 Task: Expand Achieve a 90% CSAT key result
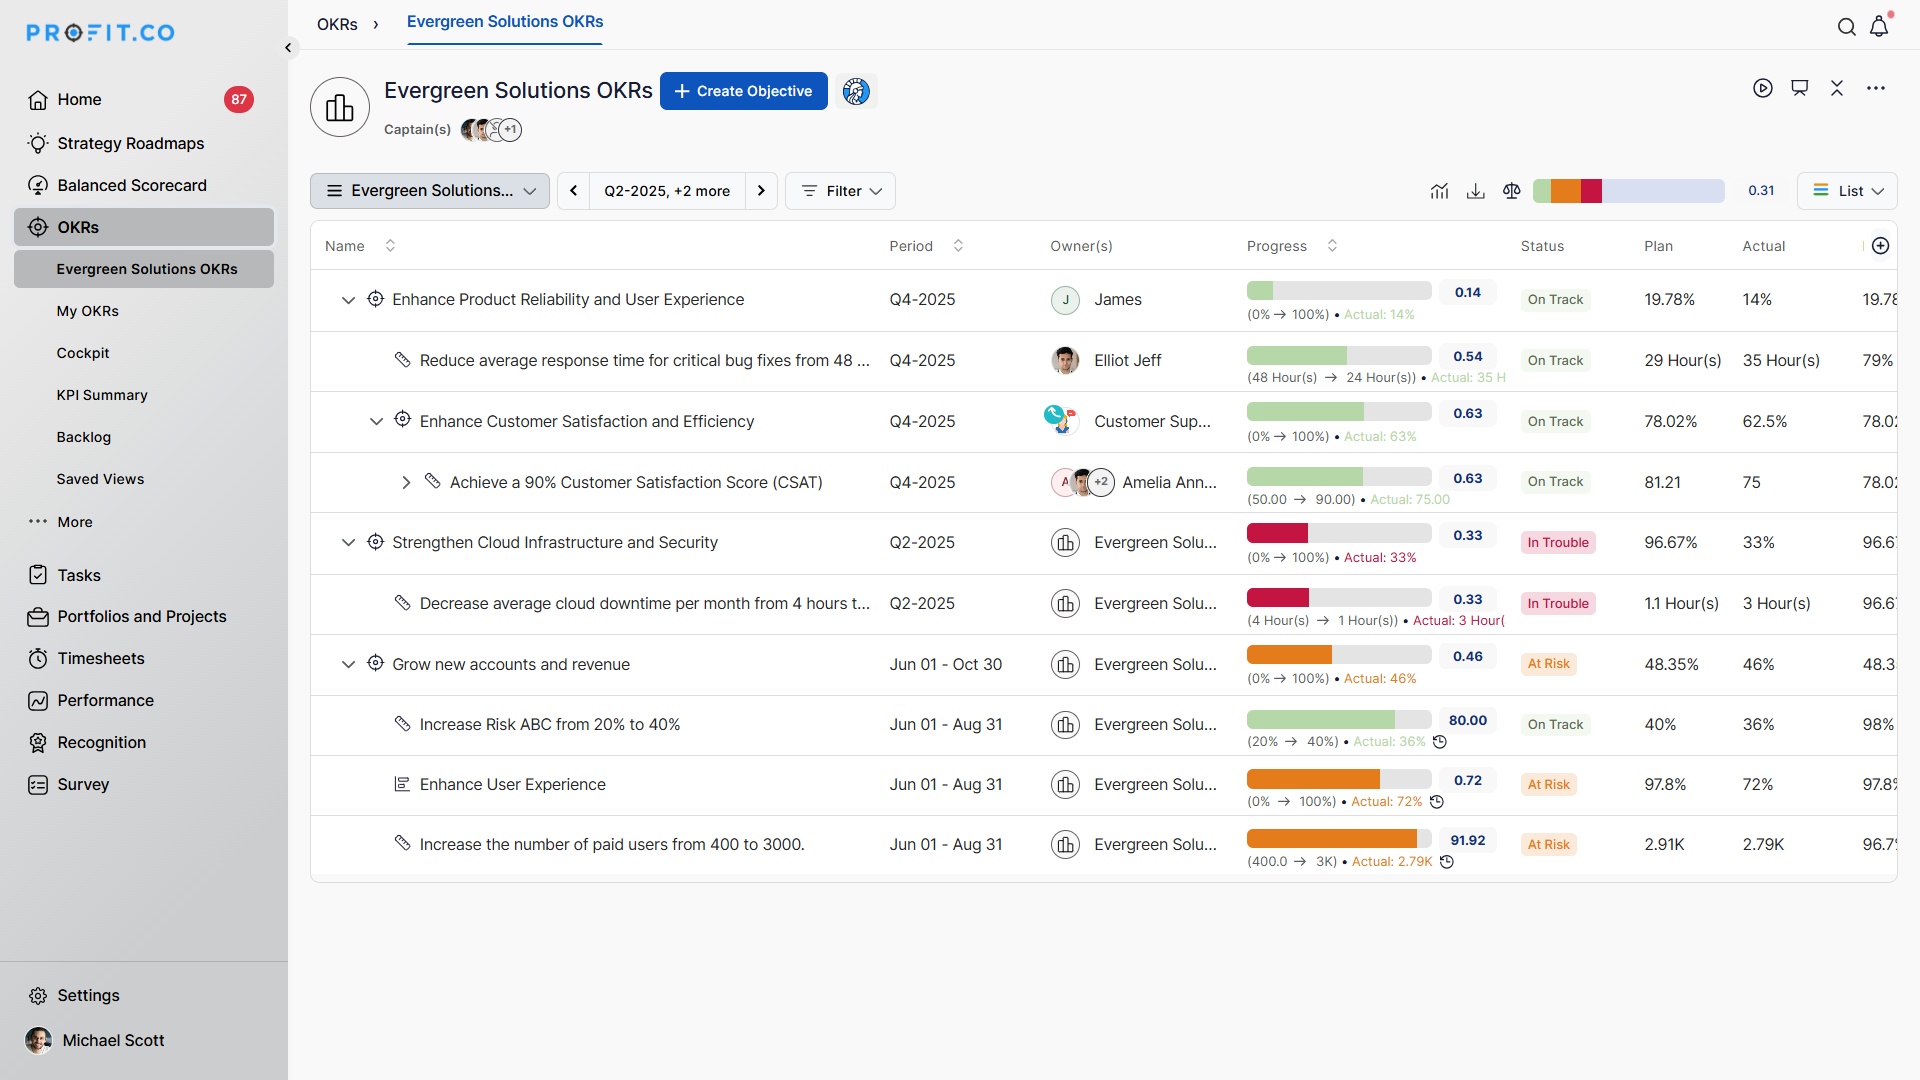[x=406, y=482]
